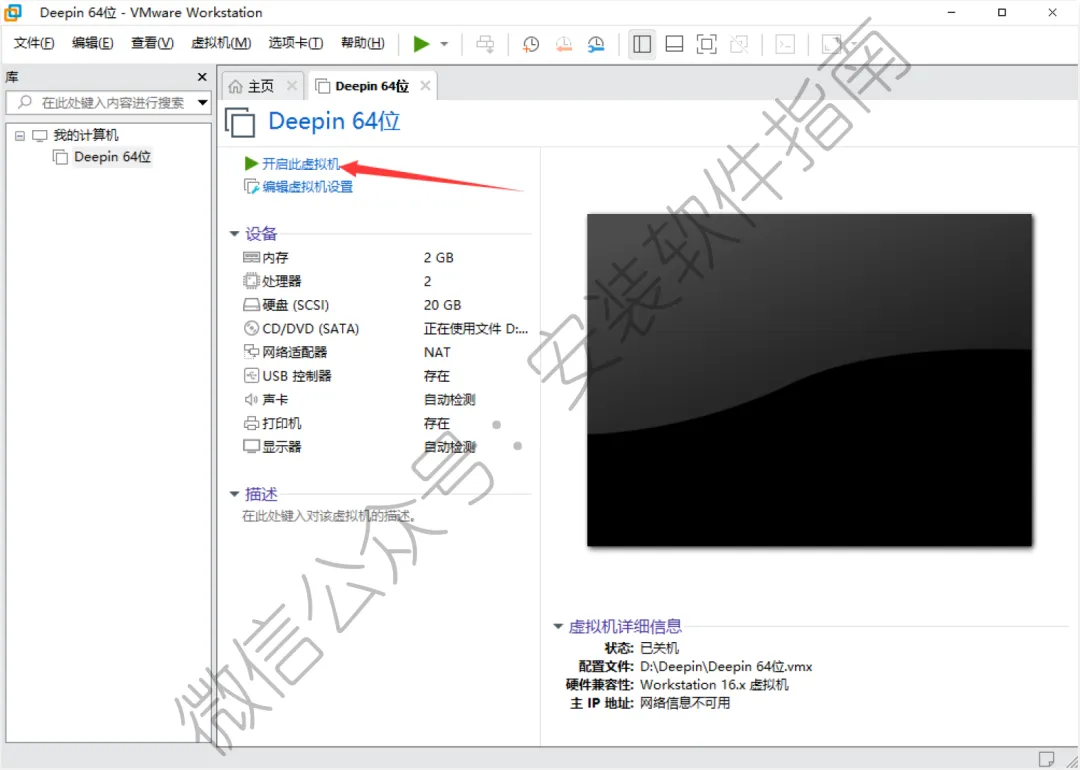
Task: Click the VMware Workstation title bar icon
Action: (x=13, y=12)
